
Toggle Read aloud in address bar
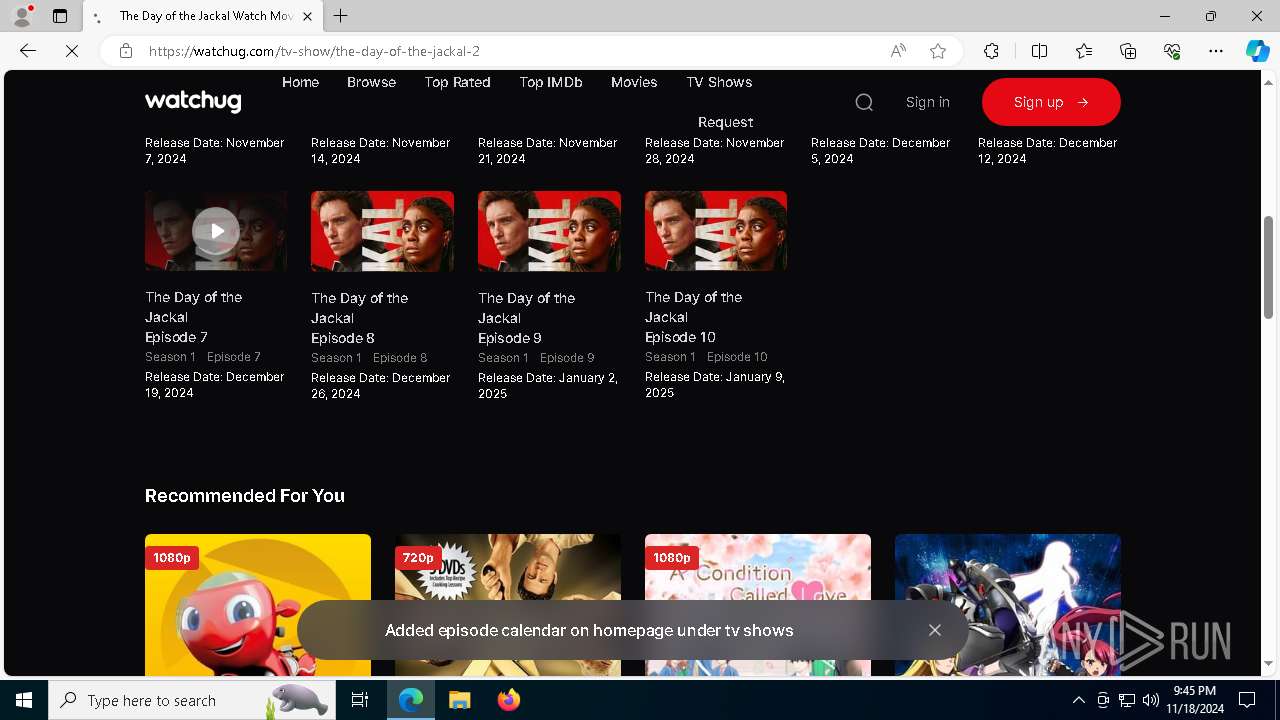898,51
